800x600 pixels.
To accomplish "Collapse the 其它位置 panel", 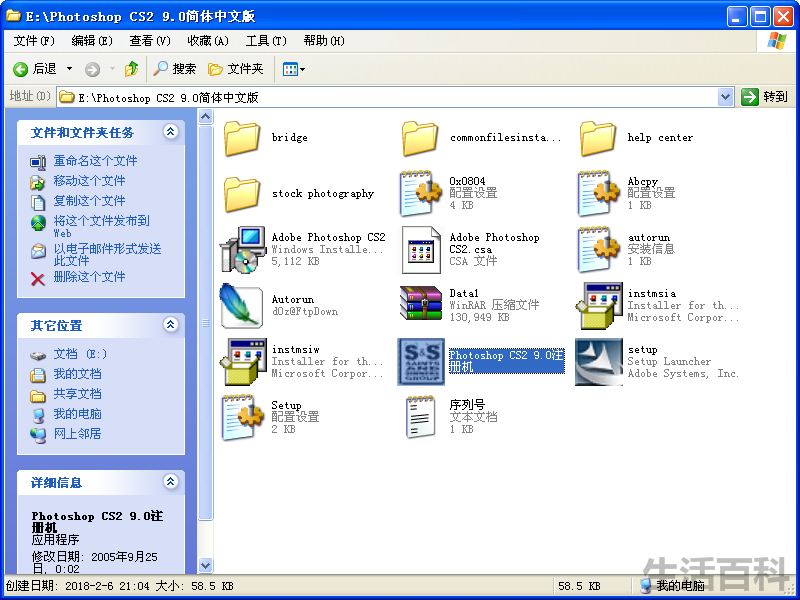I will pyautogui.click(x=170, y=324).
